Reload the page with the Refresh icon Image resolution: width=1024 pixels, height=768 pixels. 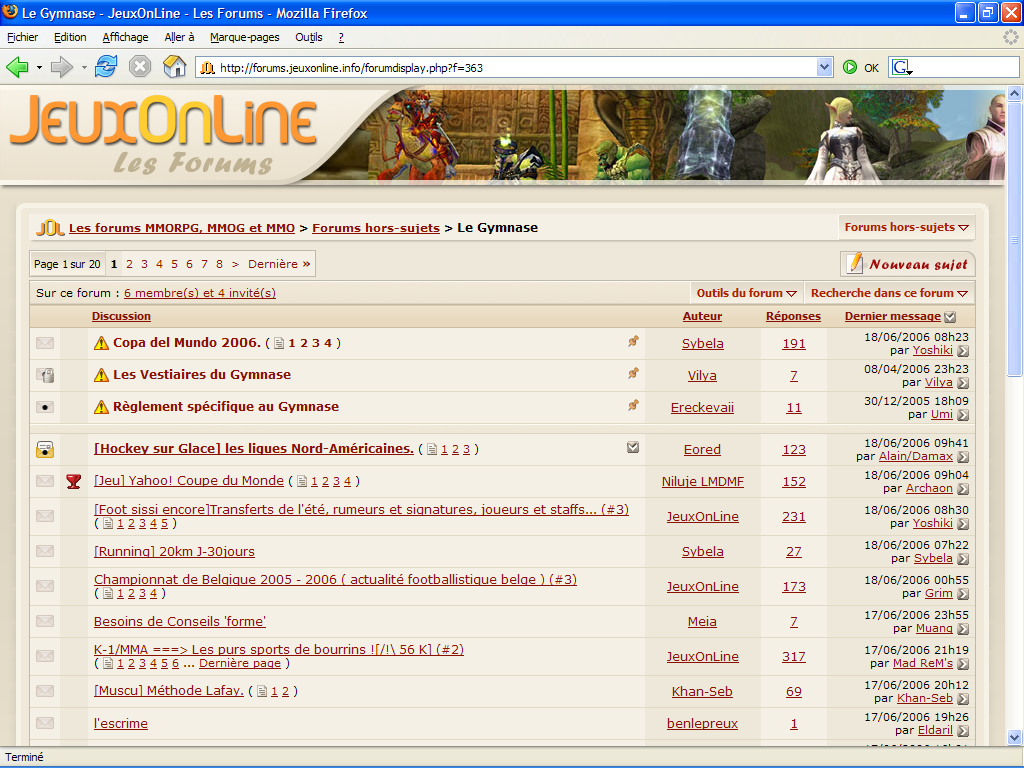[x=106, y=67]
